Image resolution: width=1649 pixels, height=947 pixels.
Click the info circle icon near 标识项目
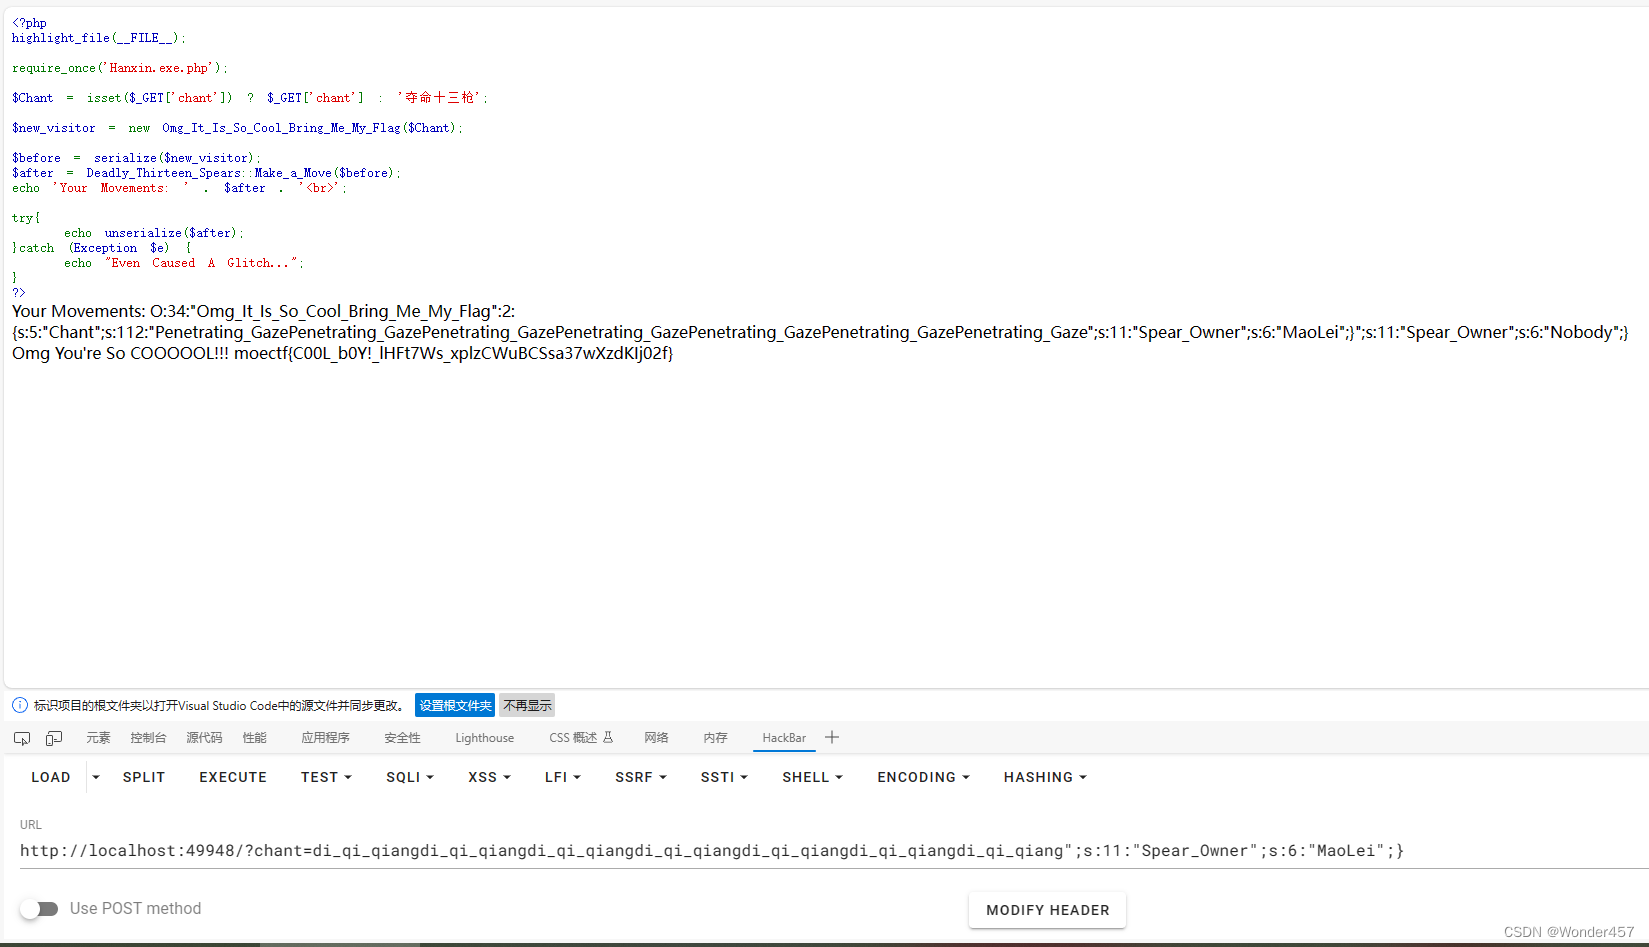tap(19, 705)
